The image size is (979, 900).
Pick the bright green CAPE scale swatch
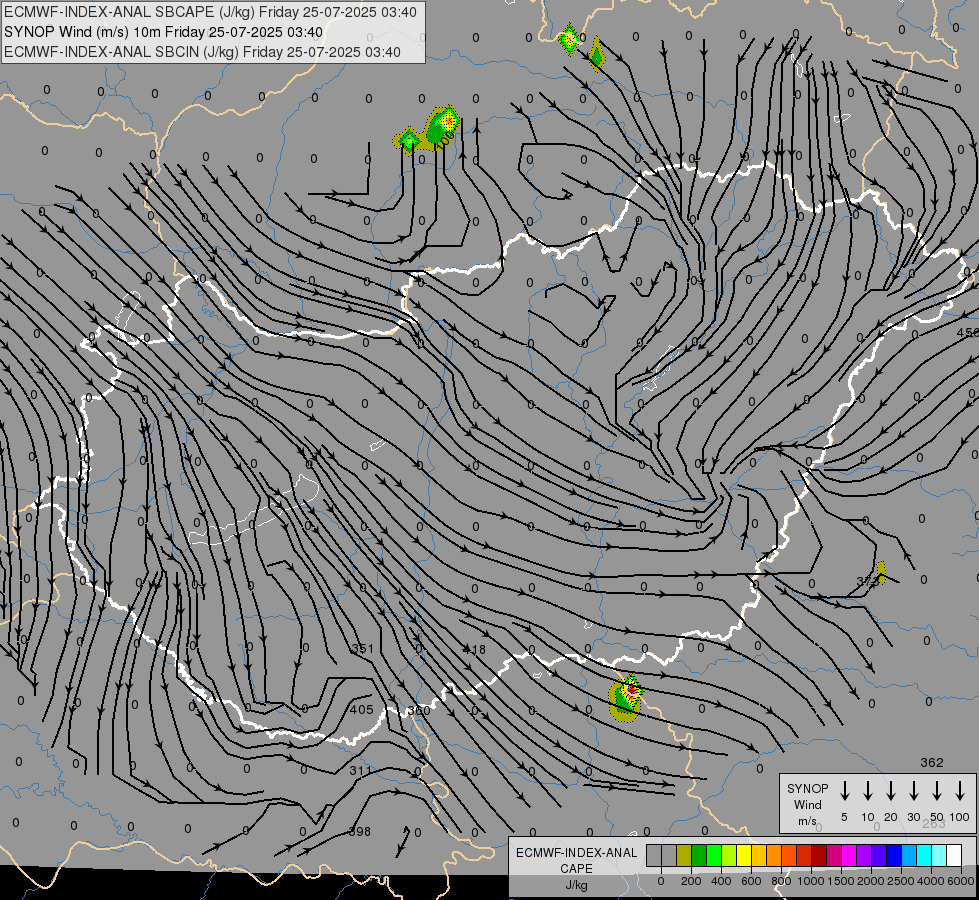[714, 856]
